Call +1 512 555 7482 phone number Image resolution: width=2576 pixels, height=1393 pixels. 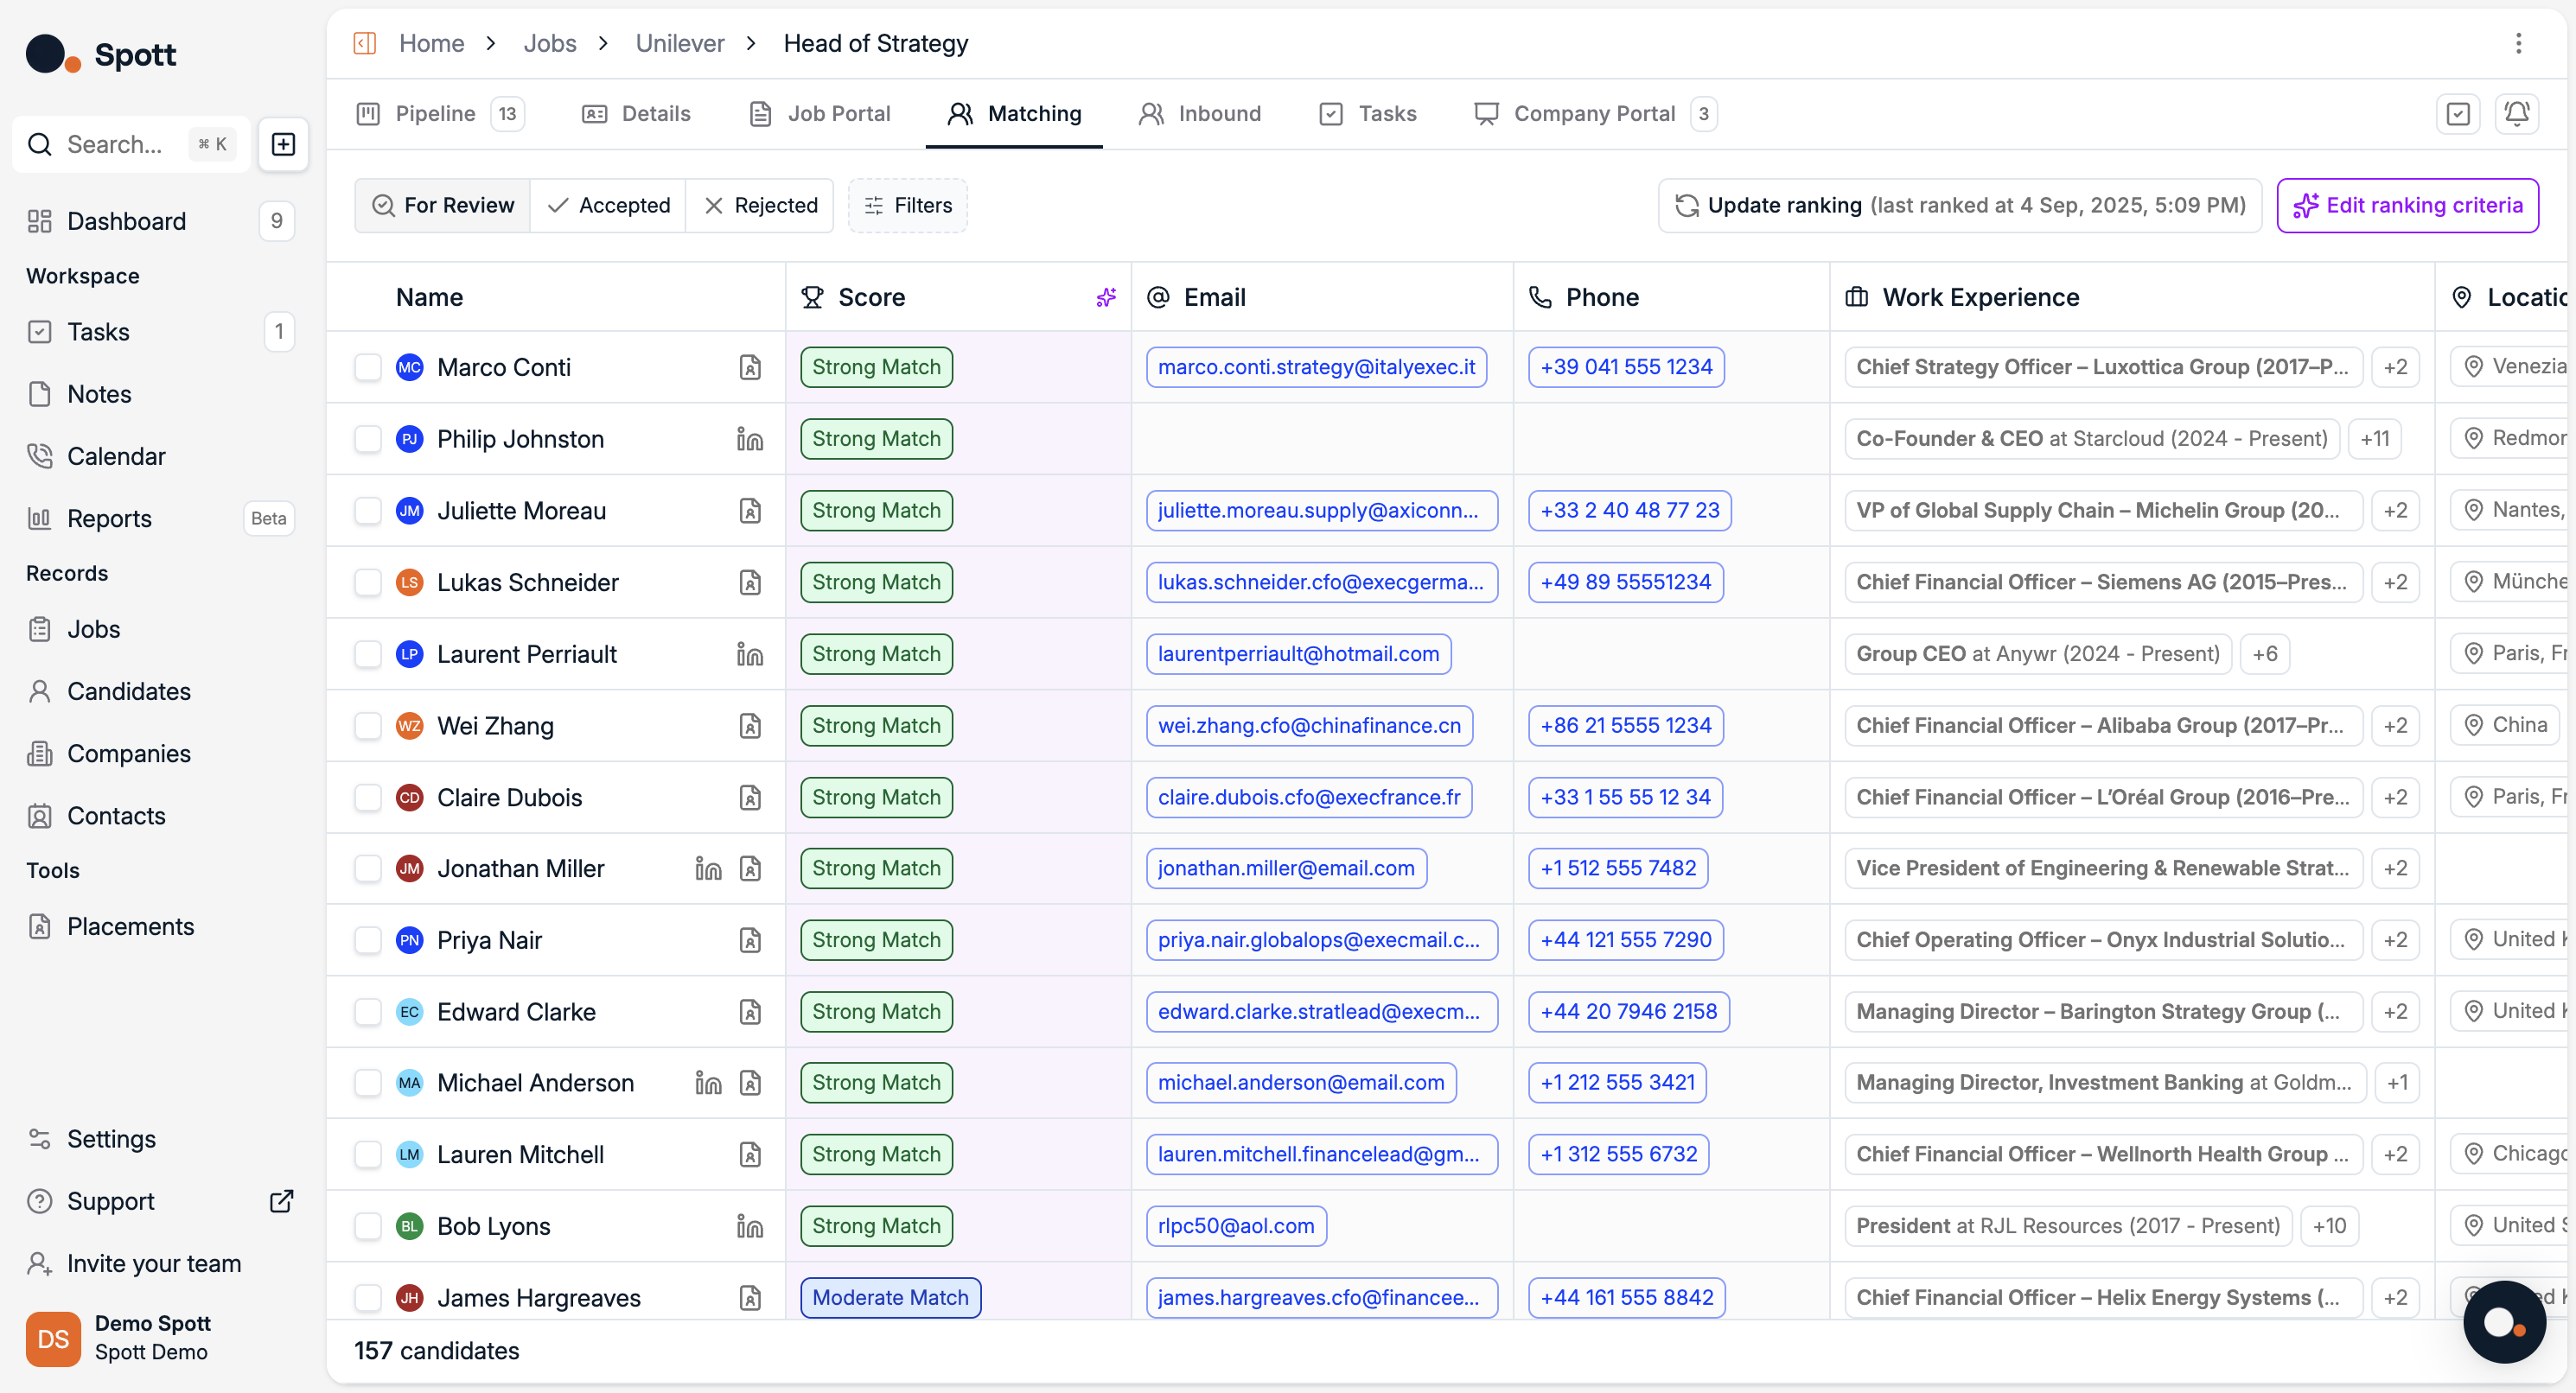(1618, 868)
